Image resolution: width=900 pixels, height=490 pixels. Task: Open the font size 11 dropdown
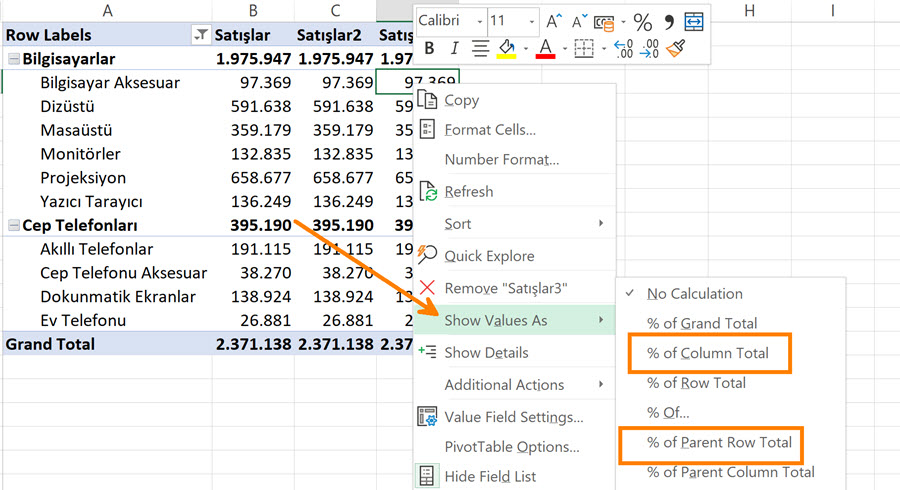coord(532,22)
